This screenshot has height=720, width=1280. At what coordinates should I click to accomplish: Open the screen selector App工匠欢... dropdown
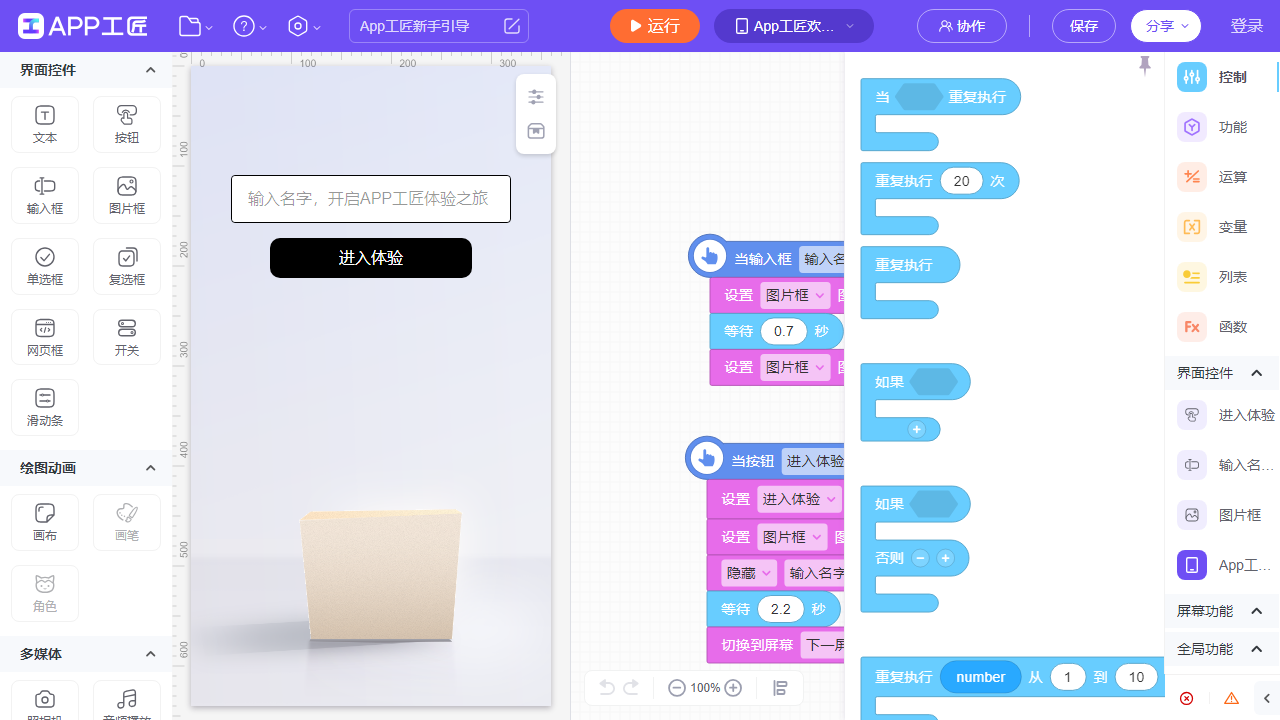click(794, 26)
